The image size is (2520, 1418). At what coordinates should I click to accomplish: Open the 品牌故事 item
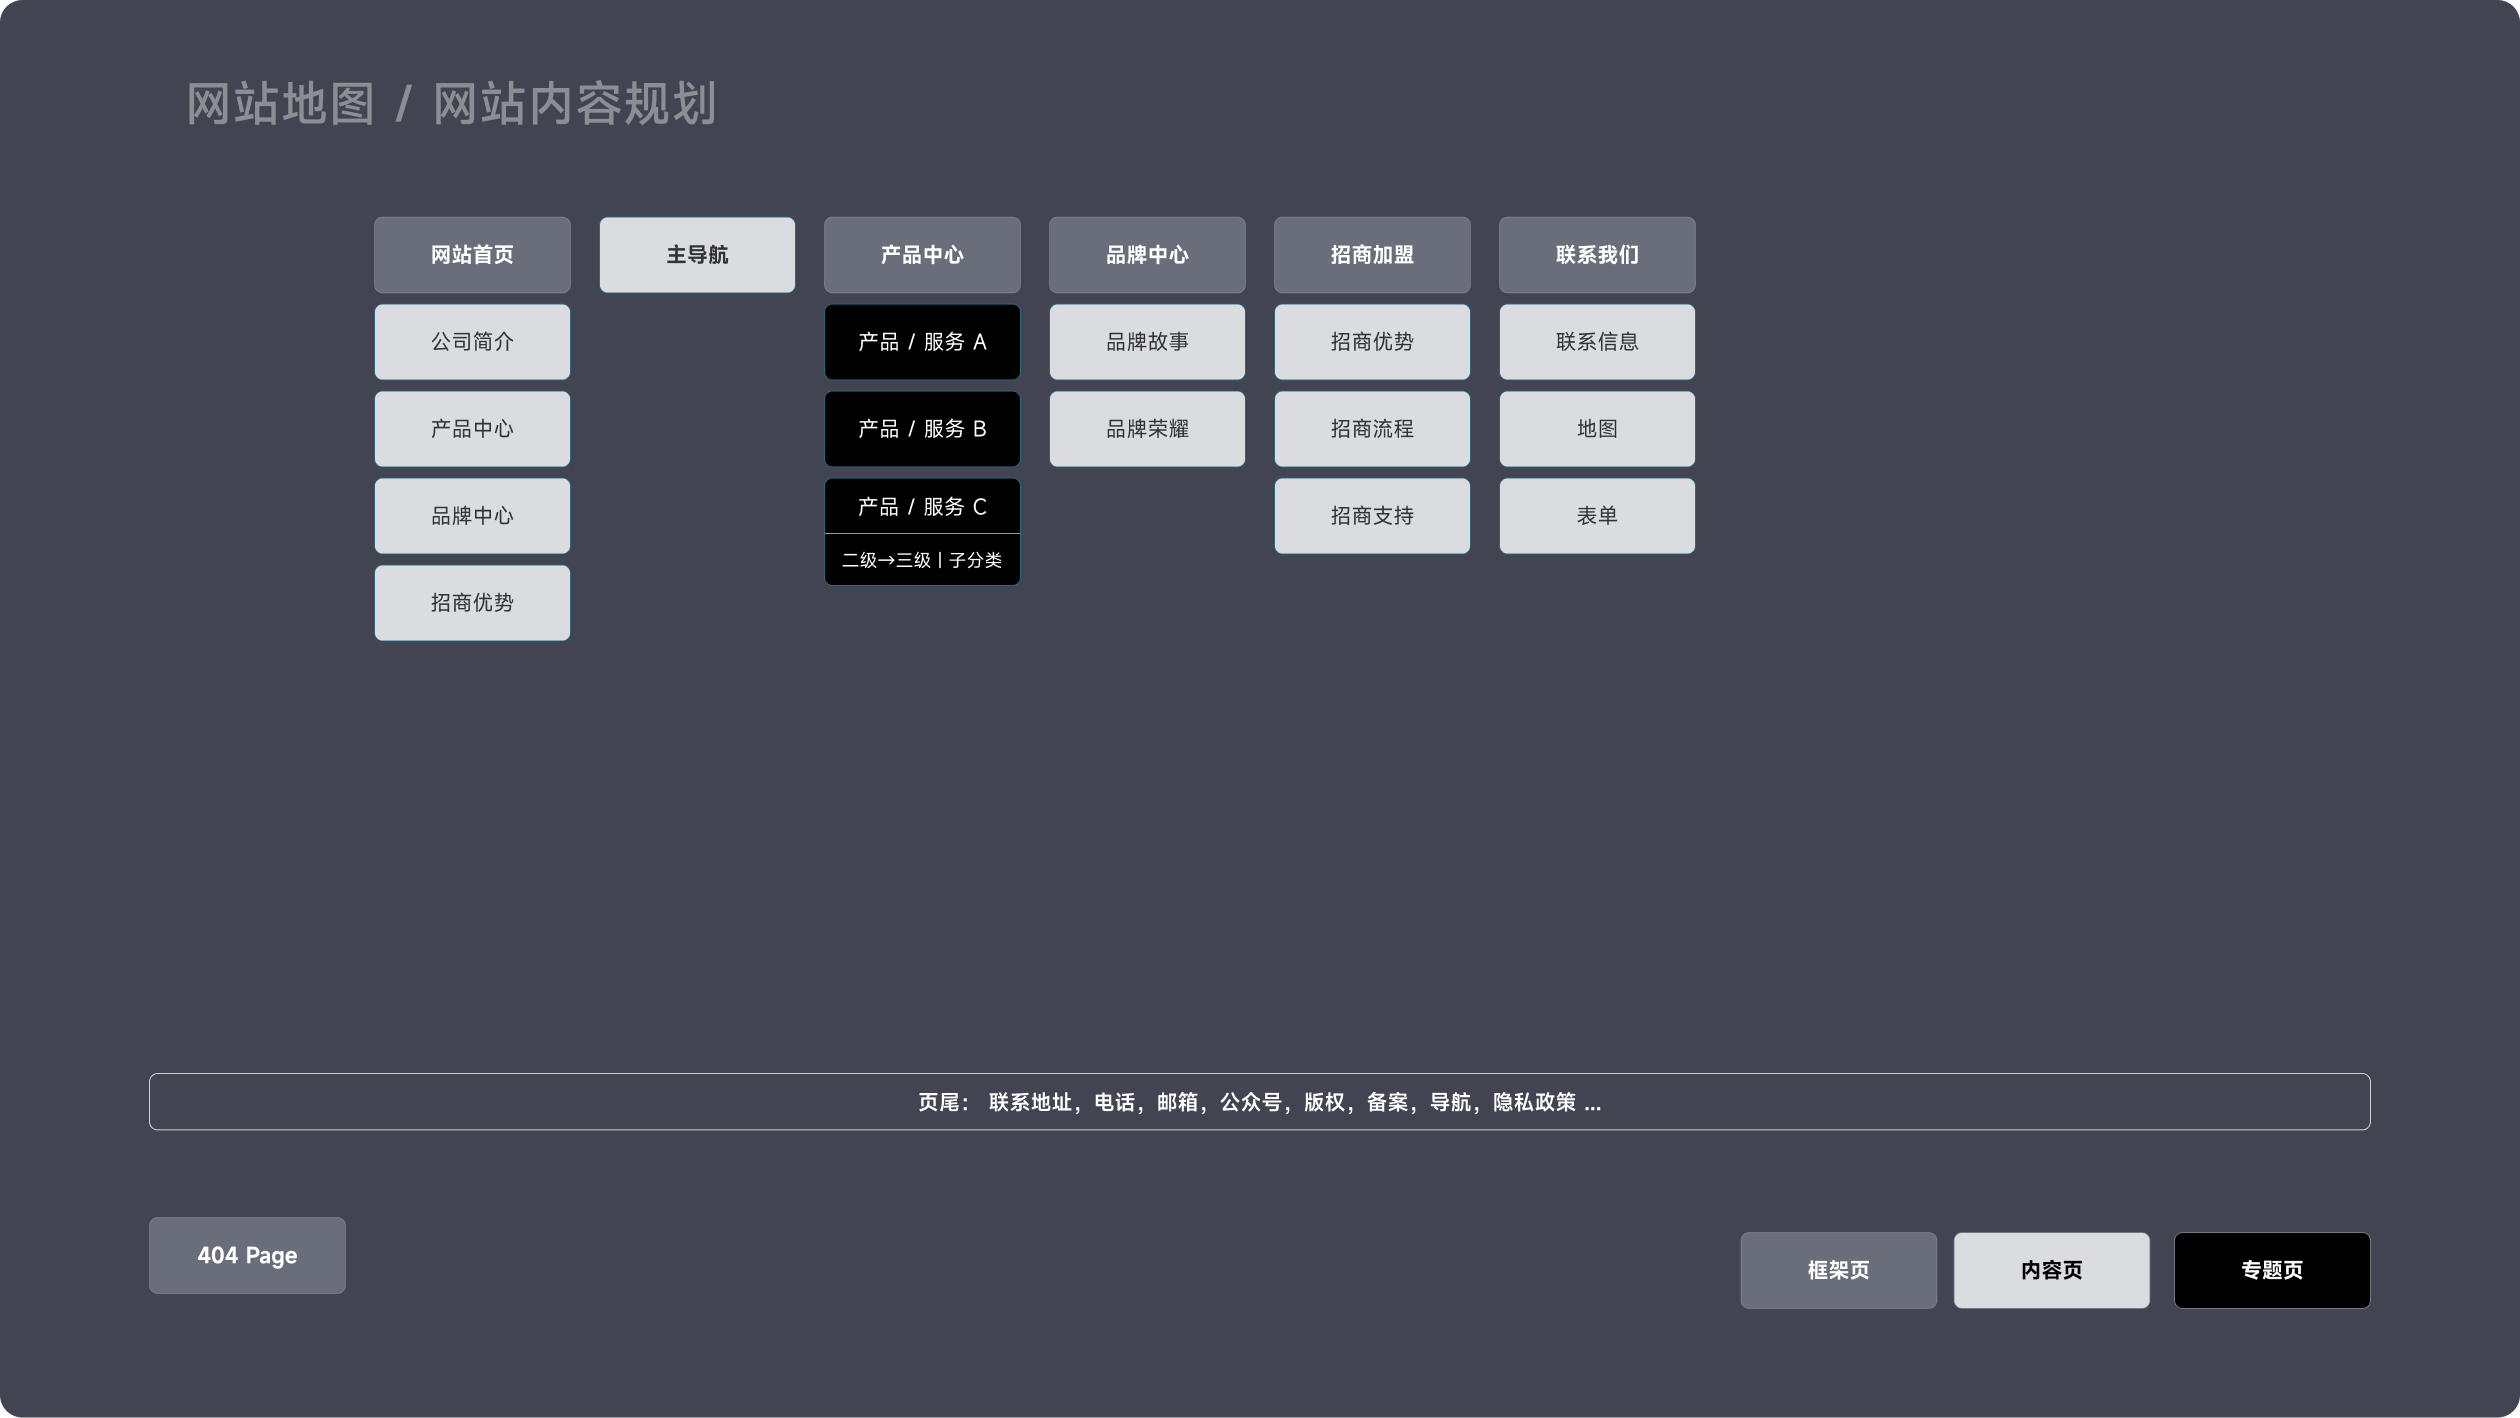[x=1147, y=342]
